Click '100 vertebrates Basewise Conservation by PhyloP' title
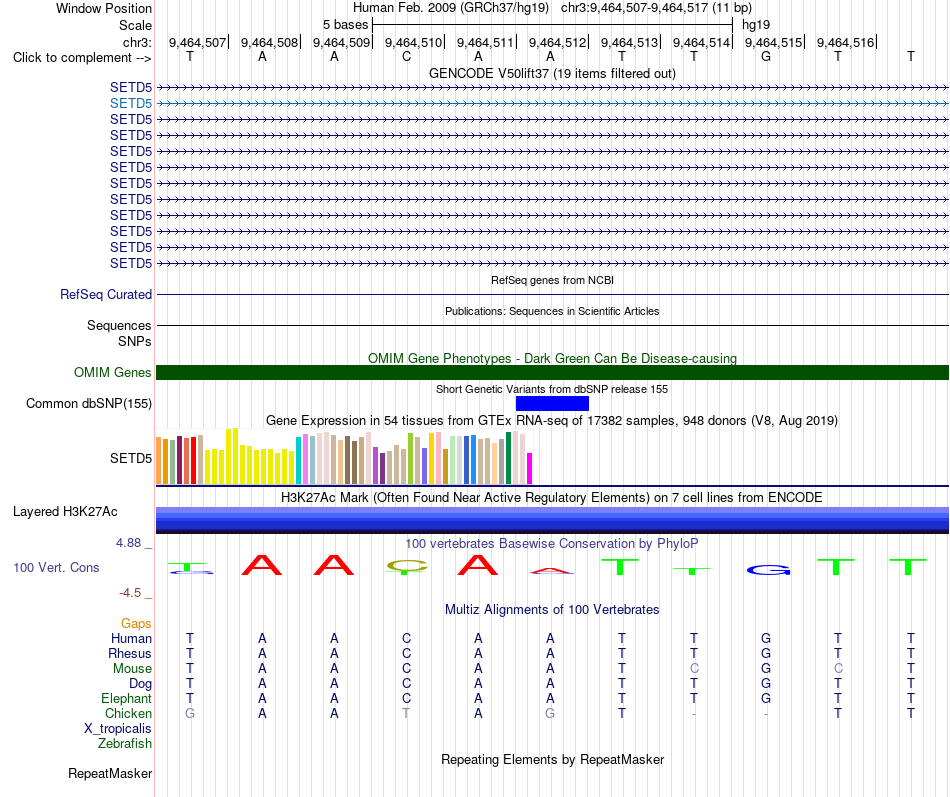Viewport: 950px width, 797px height. [552, 544]
